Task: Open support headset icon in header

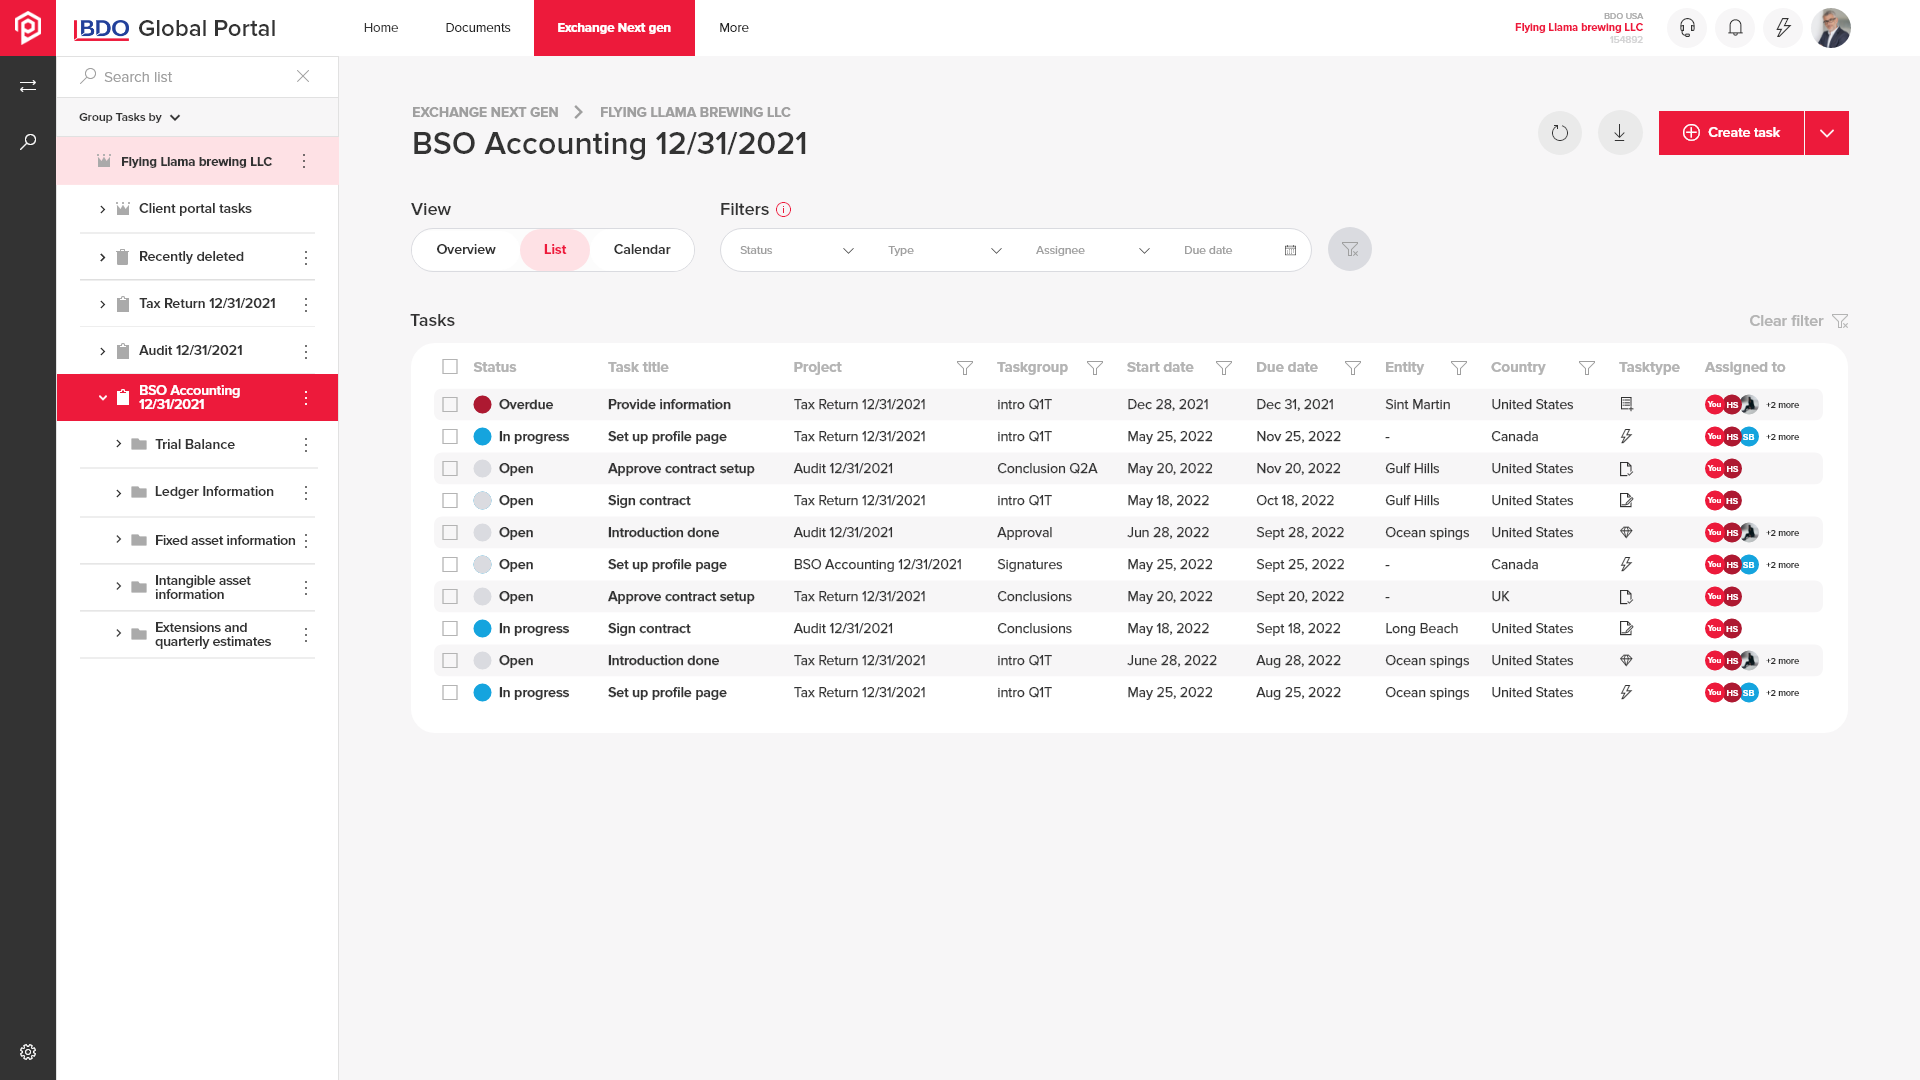Action: tap(1687, 28)
